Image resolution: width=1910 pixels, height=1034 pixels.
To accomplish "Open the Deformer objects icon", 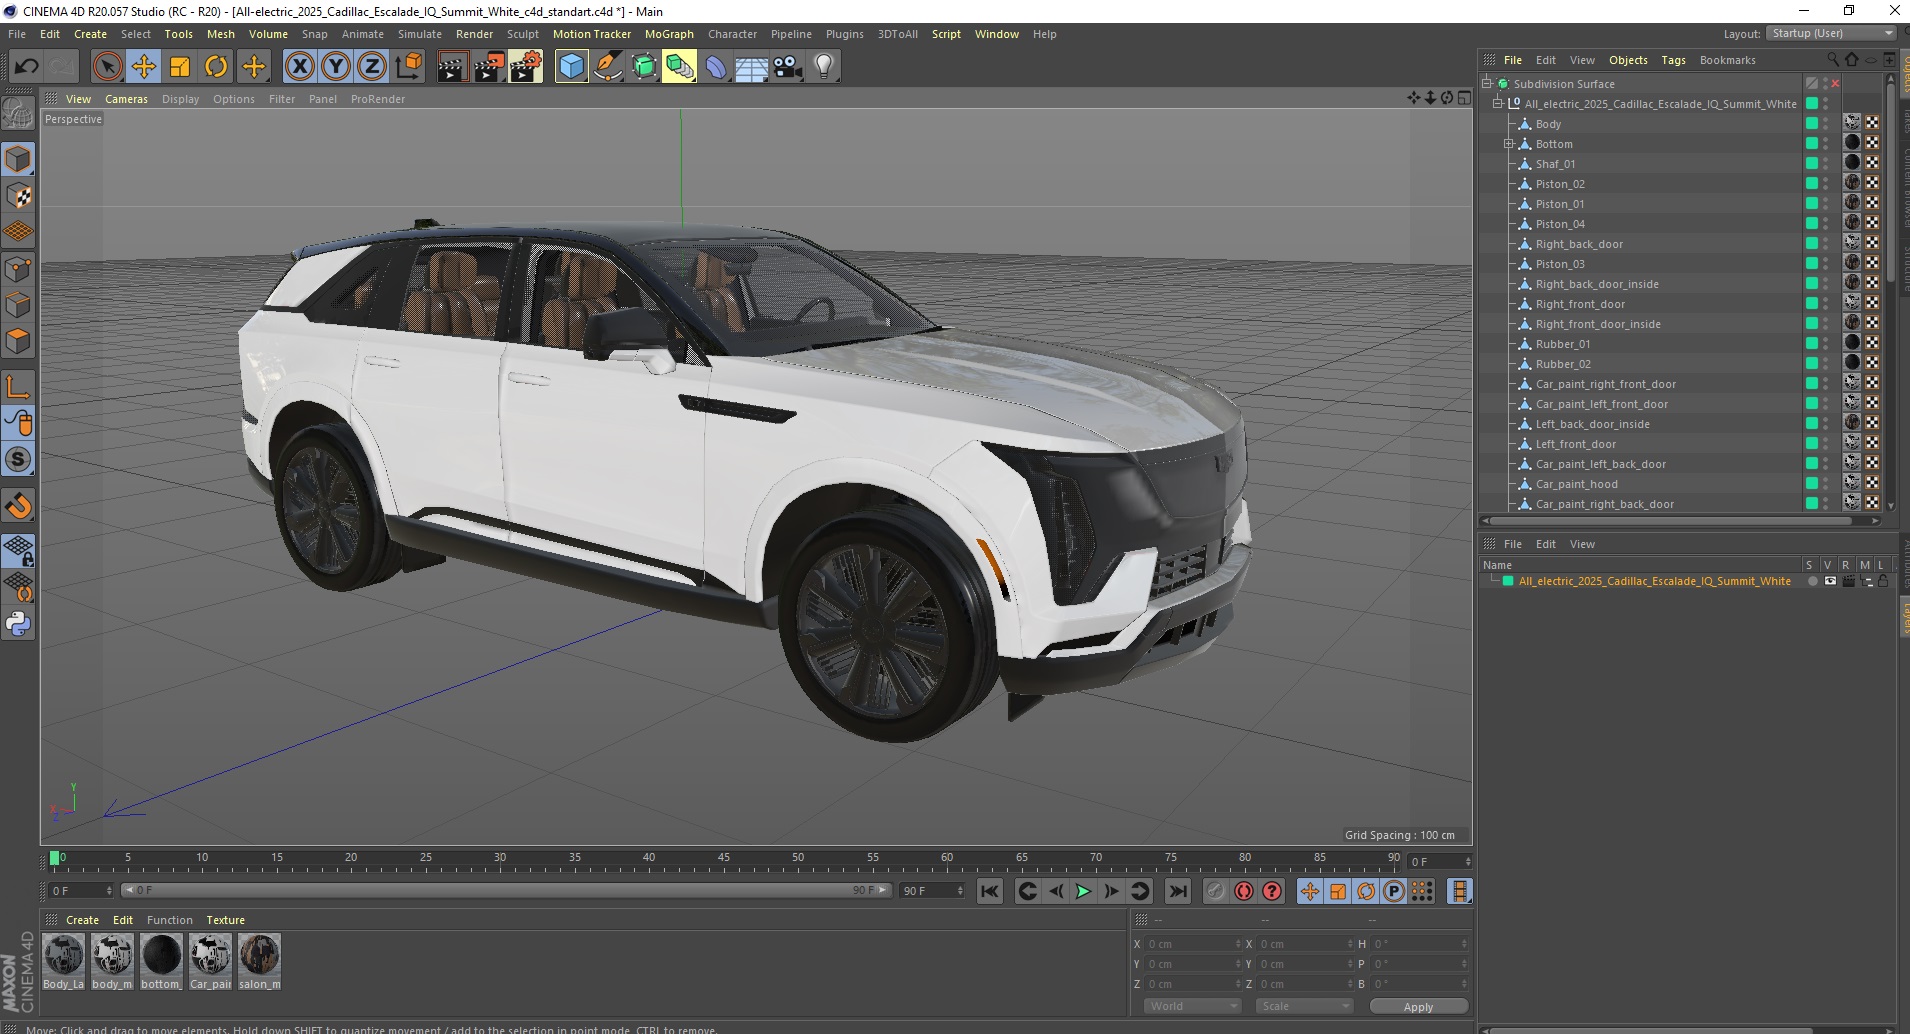I will tap(716, 67).
